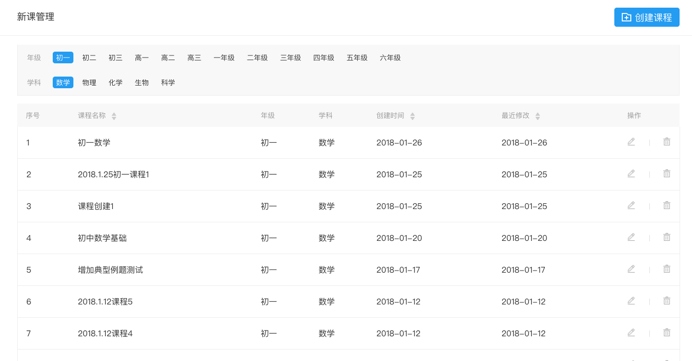Delete the 2018.1.12课程4 course
Viewport: 692px width, 361px height.
pyautogui.click(x=666, y=333)
